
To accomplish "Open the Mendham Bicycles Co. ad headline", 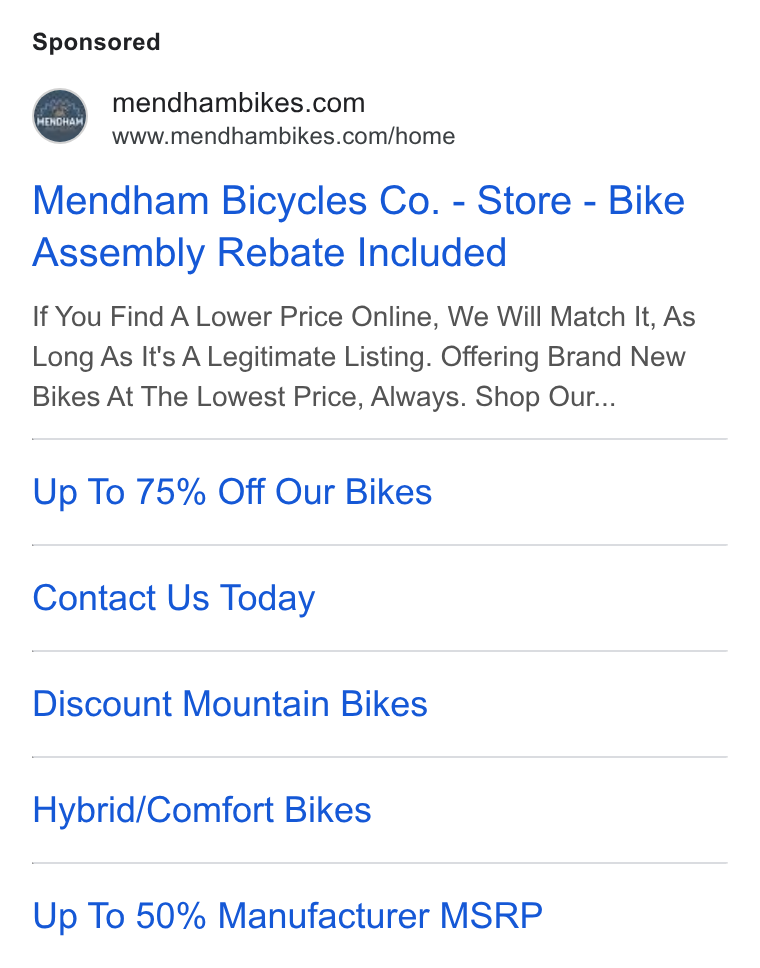I will (x=359, y=226).
